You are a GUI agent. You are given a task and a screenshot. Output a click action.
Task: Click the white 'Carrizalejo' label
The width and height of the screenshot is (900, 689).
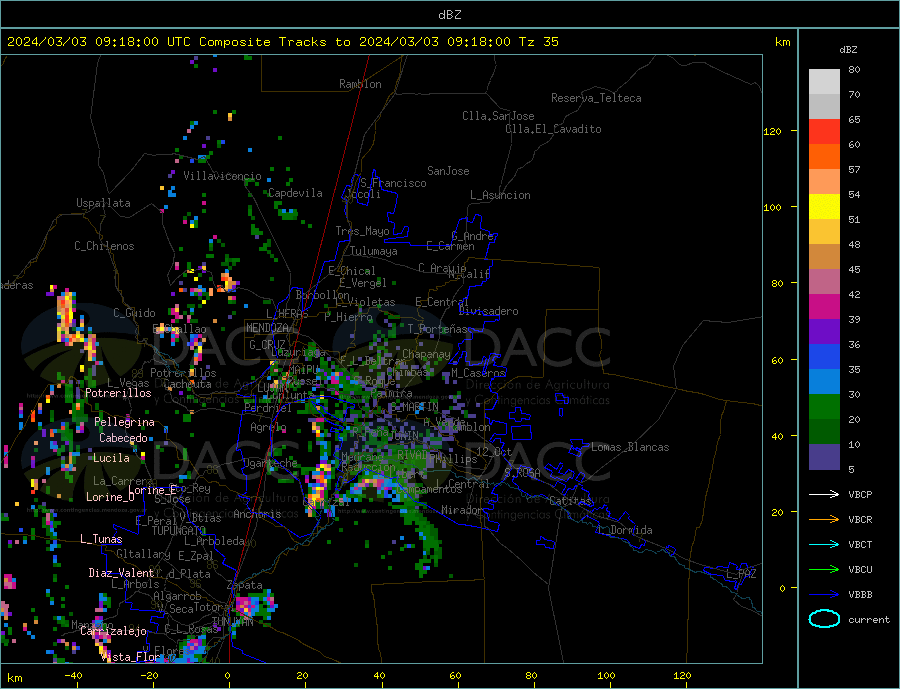[113, 632]
